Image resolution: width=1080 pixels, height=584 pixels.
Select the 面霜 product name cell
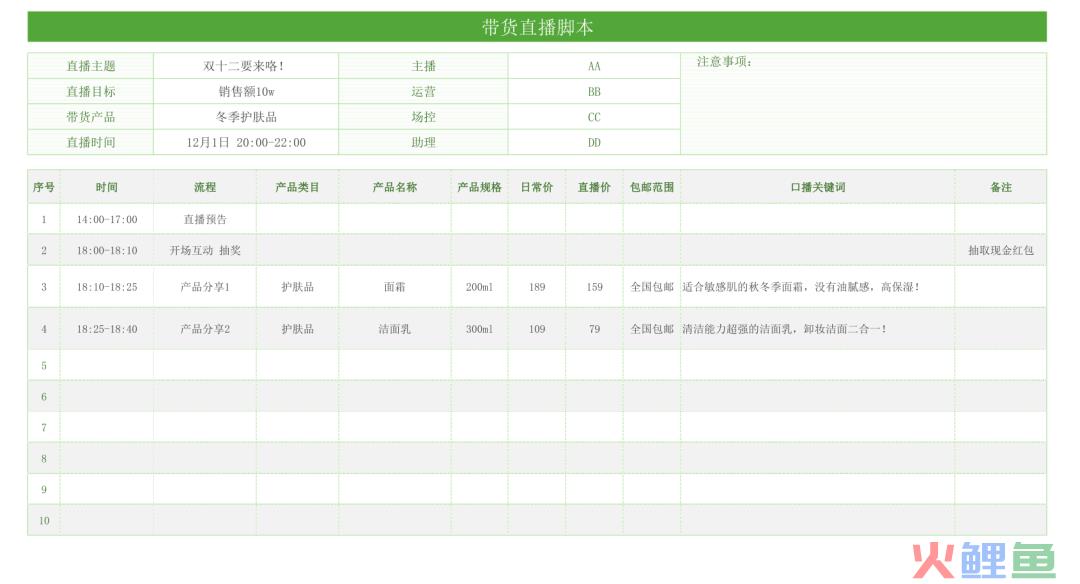coord(395,286)
